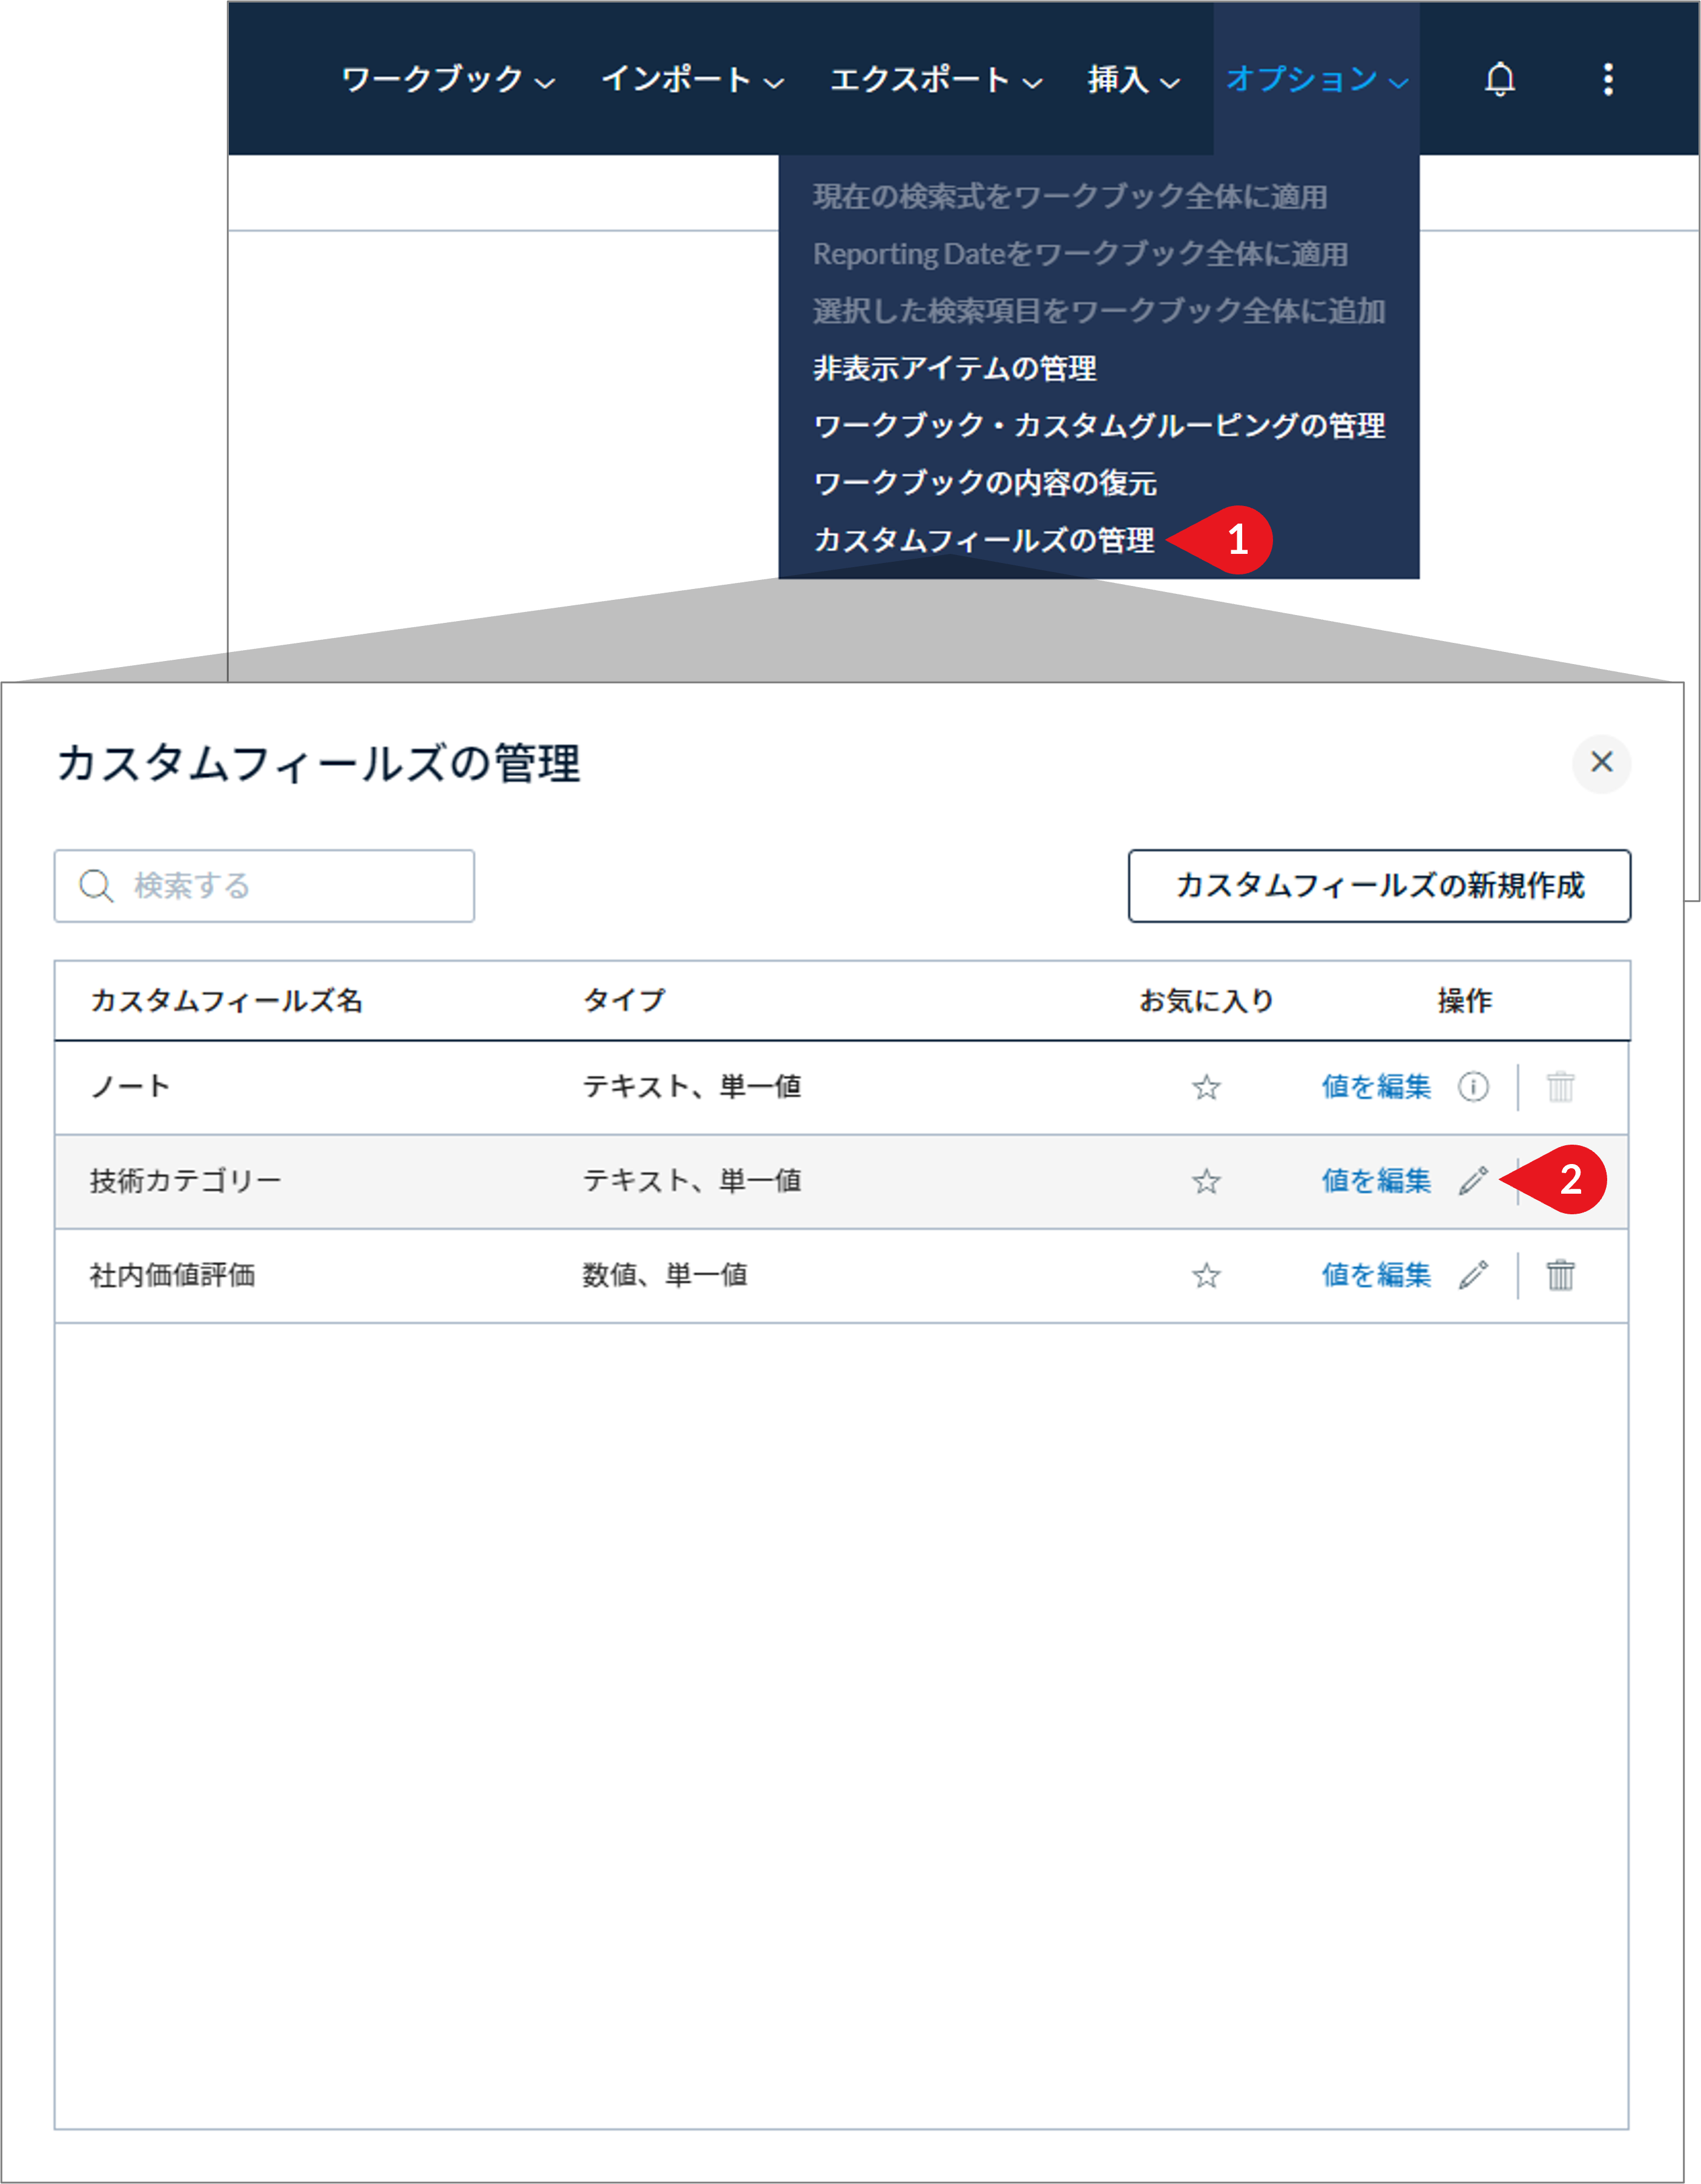Click 数値、単一値 type cell
1701x2184 pixels.
tap(665, 1275)
